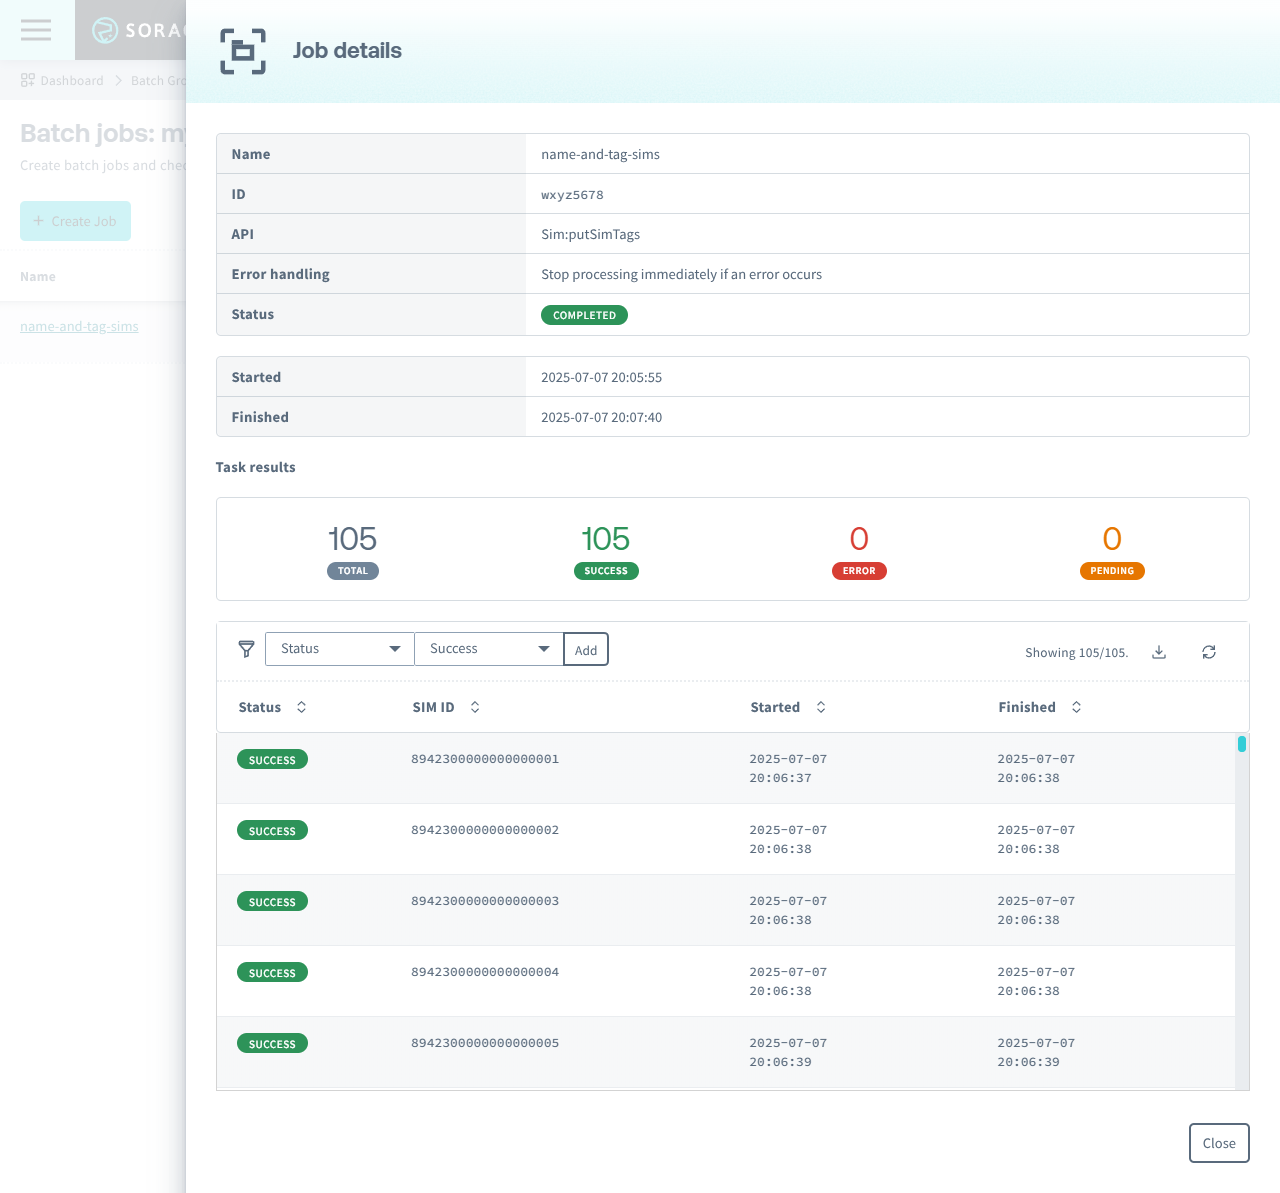Click the Soracom logo
1280x1193 pixels.
pyautogui.click(x=103, y=30)
